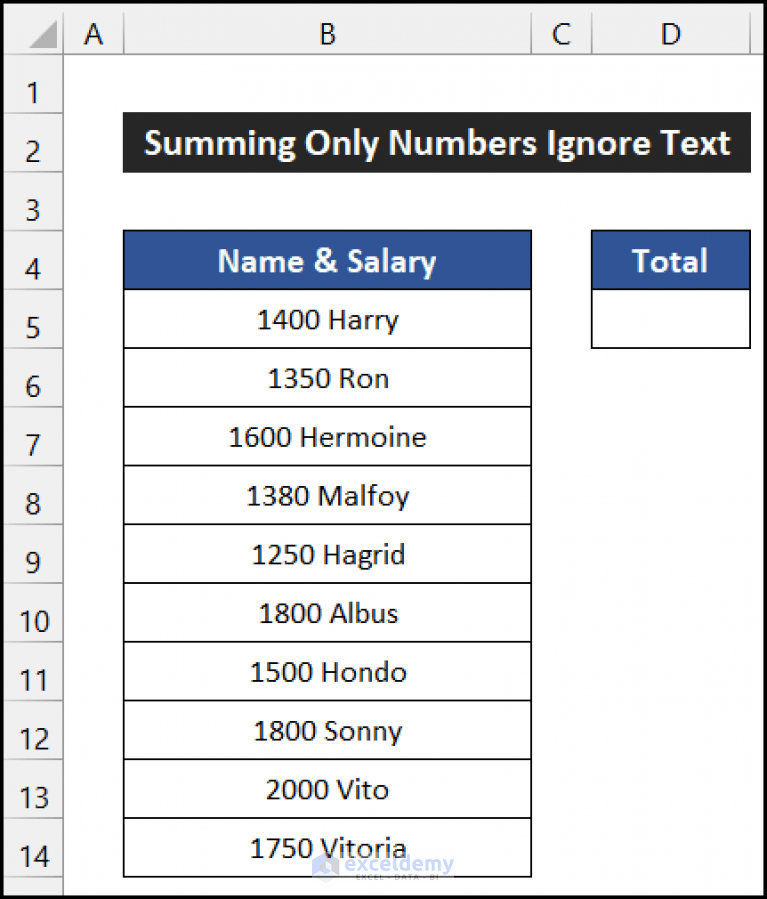This screenshot has width=767, height=899.
Task: Select the cell containing 2000 Vito
Action: (327, 789)
